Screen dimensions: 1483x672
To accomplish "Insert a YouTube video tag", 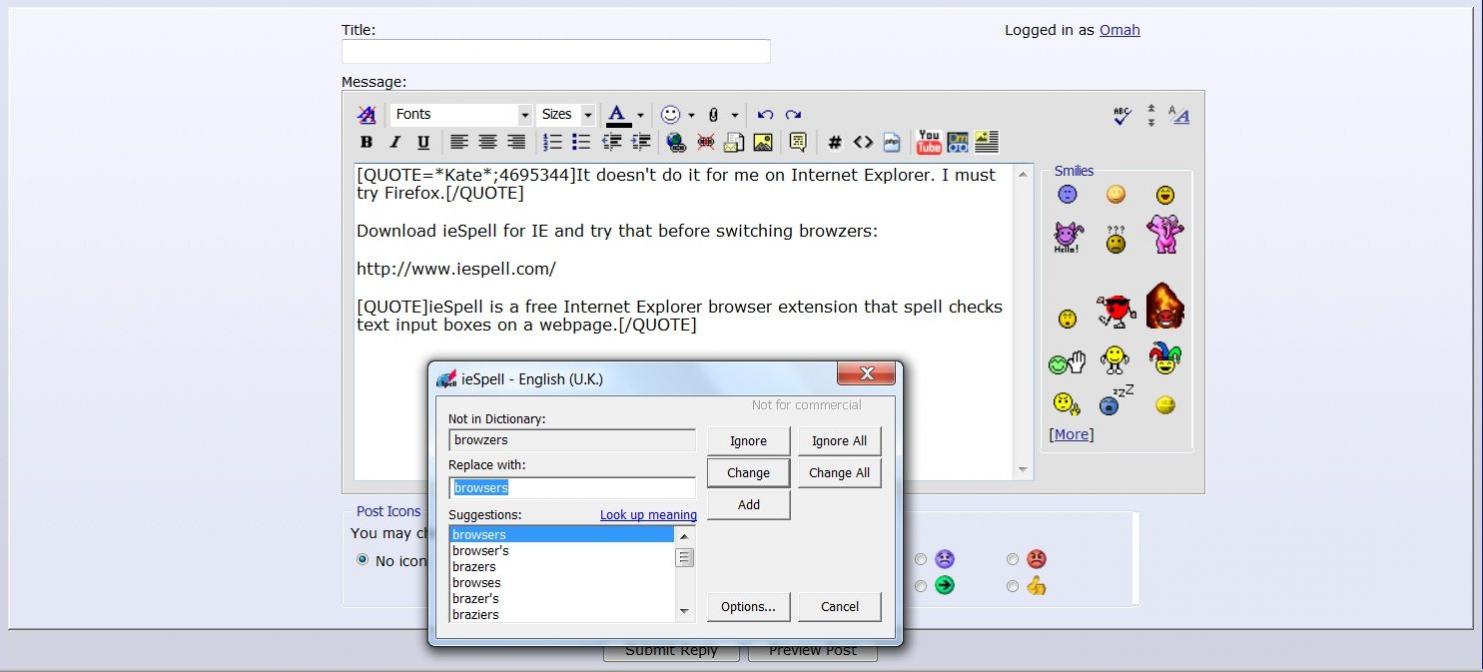I will coord(929,143).
